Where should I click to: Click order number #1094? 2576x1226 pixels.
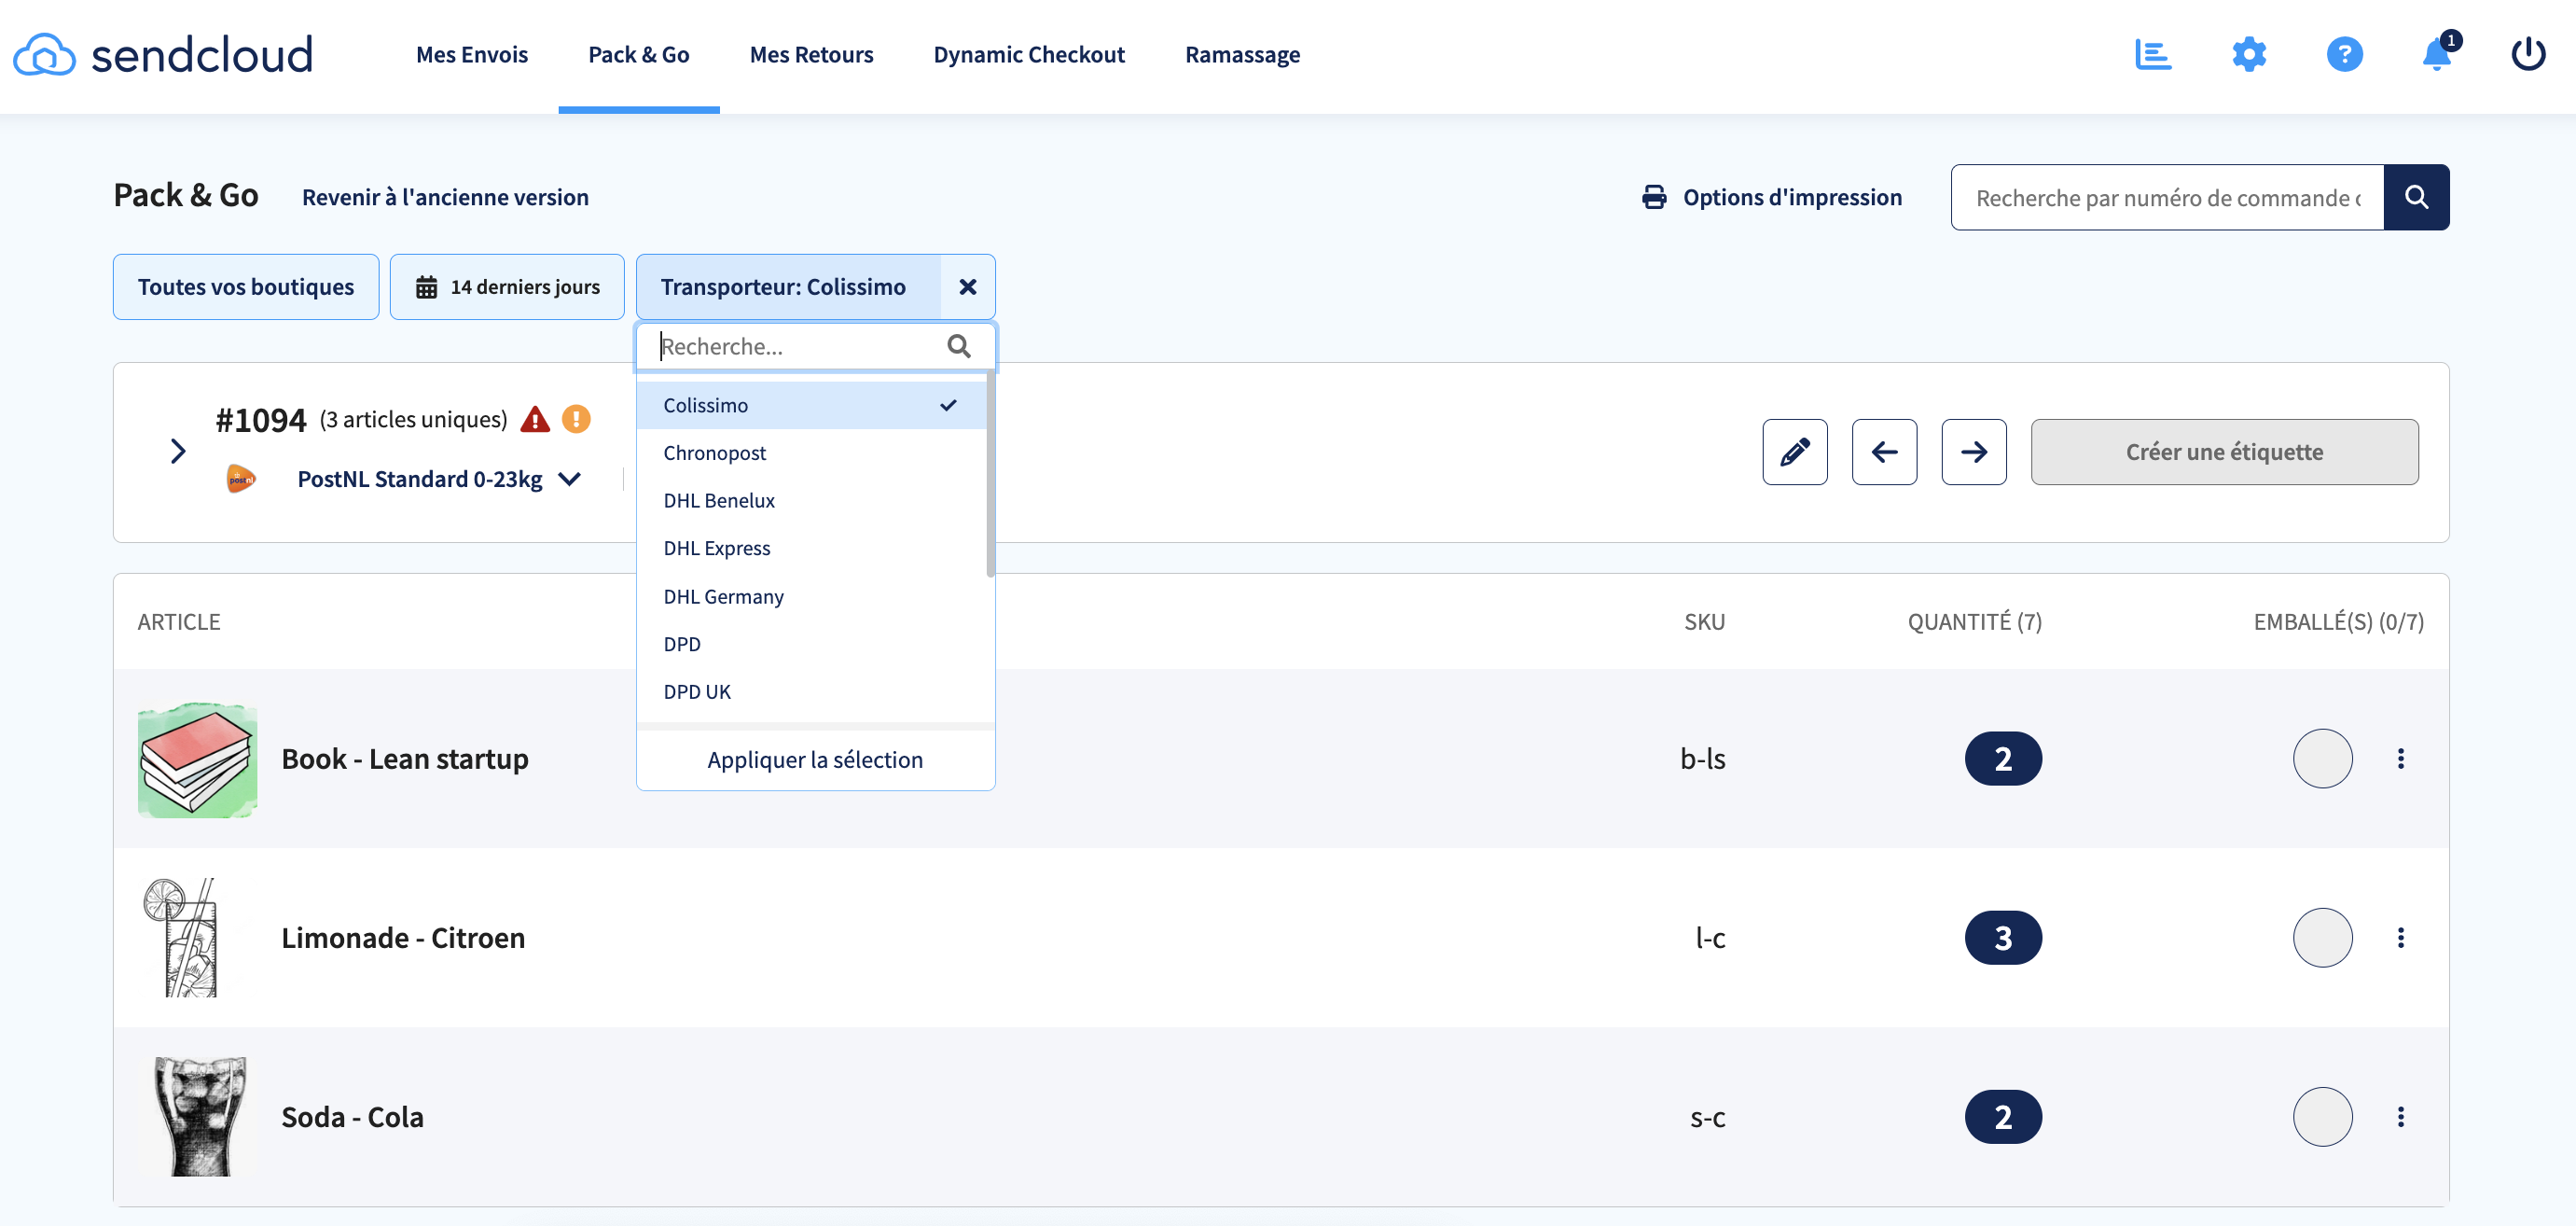(261, 419)
